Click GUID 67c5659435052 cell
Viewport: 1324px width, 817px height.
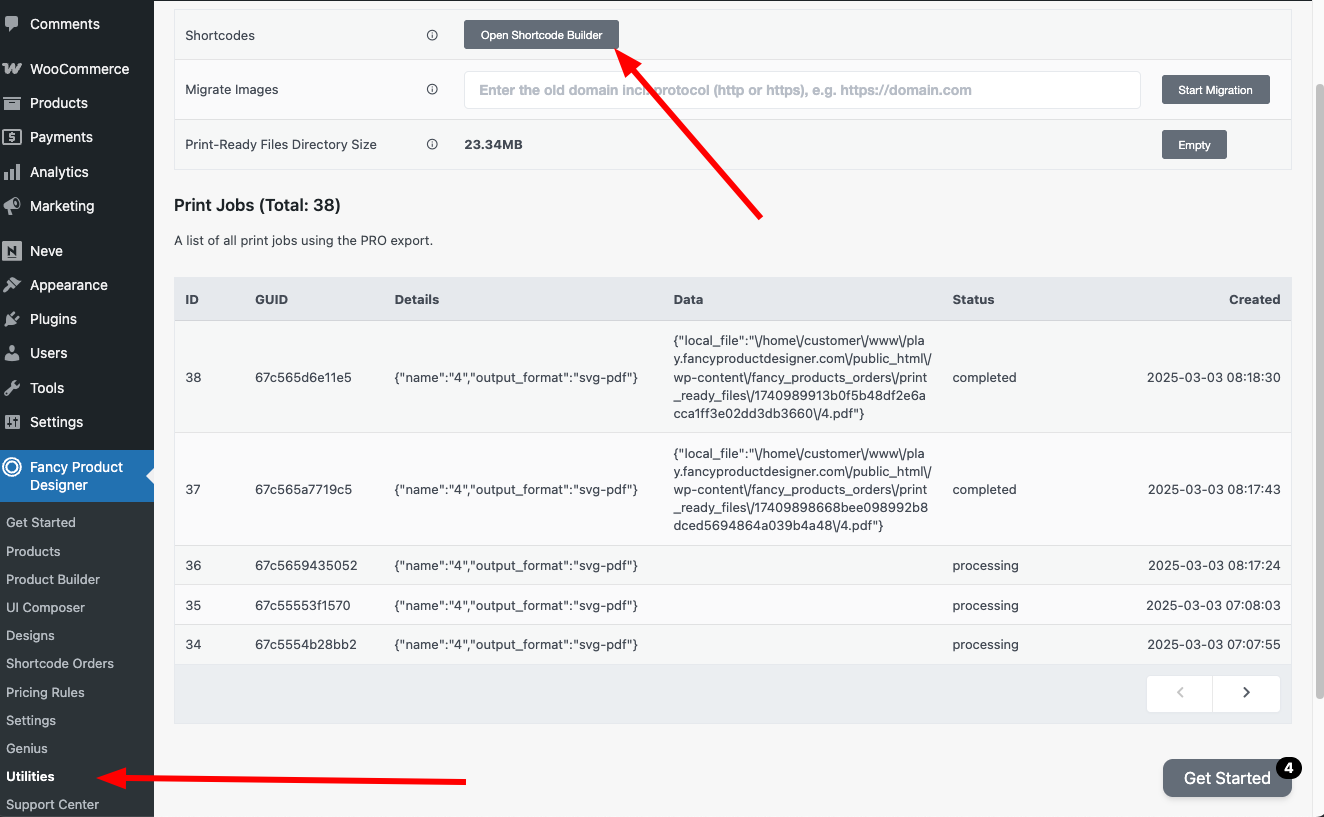306,565
